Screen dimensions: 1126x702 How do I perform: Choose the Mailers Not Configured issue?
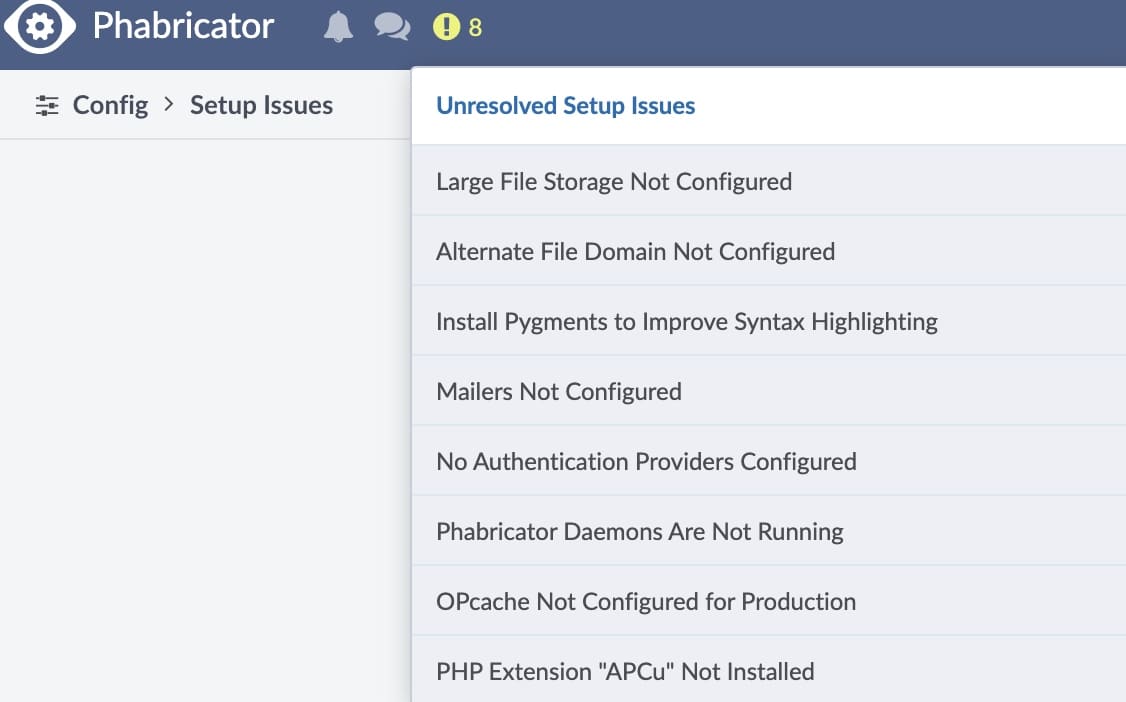tap(559, 391)
